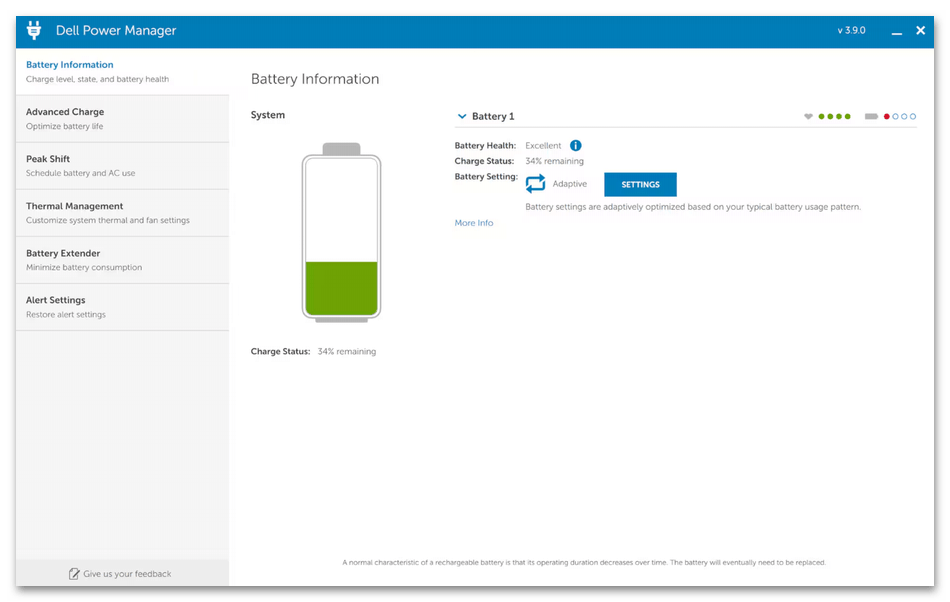950x602 pixels.
Task: Click the red charge level indicator dot
Action: coord(886,116)
